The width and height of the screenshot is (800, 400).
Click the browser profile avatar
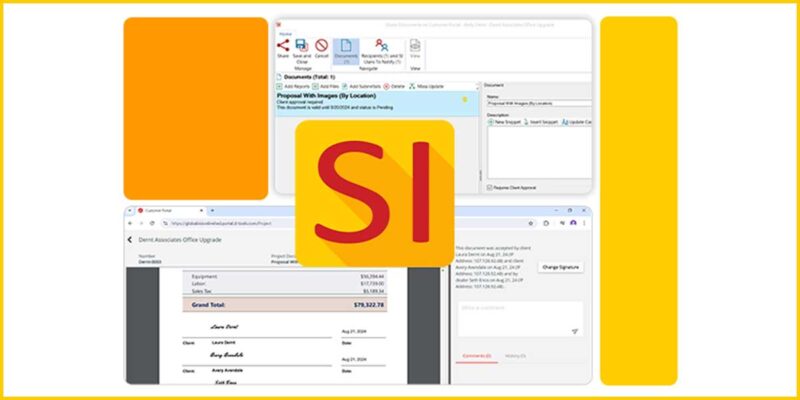pyautogui.click(x=573, y=223)
